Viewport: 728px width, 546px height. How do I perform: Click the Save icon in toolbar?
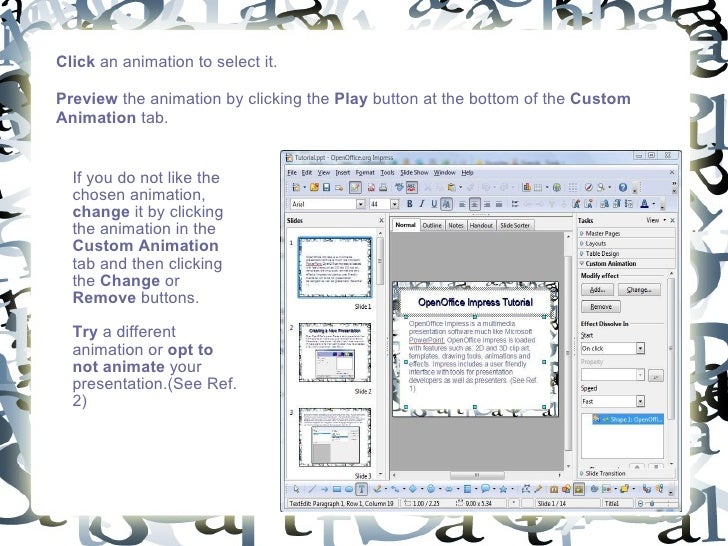pyautogui.click(x=326, y=188)
